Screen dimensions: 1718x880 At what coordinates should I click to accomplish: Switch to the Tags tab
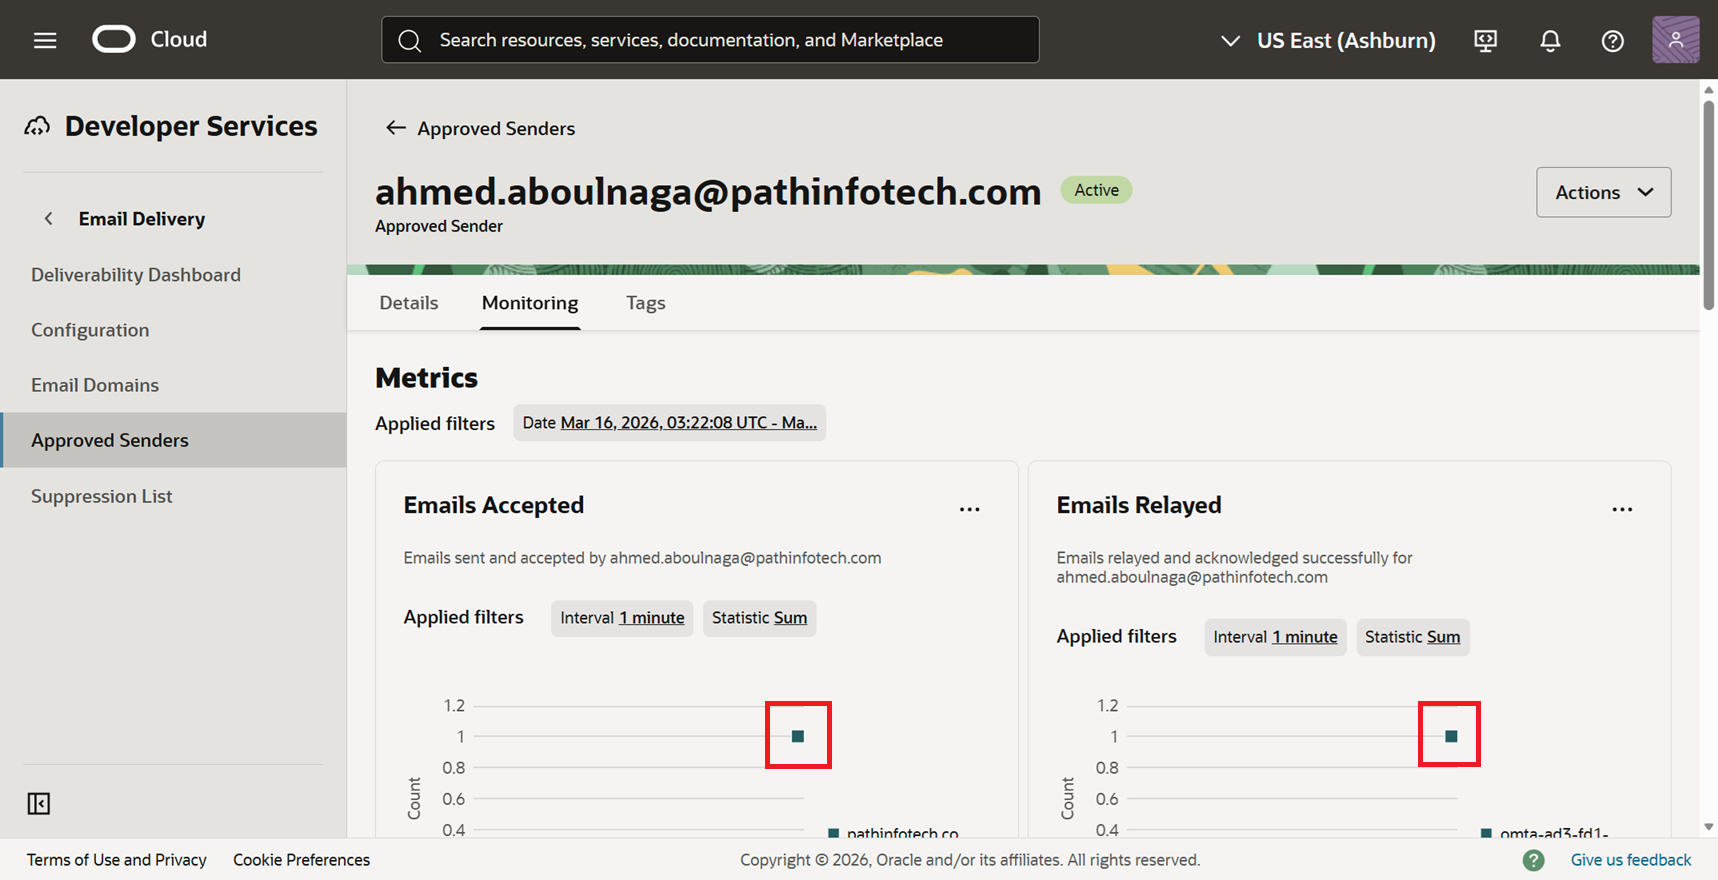point(645,303)
